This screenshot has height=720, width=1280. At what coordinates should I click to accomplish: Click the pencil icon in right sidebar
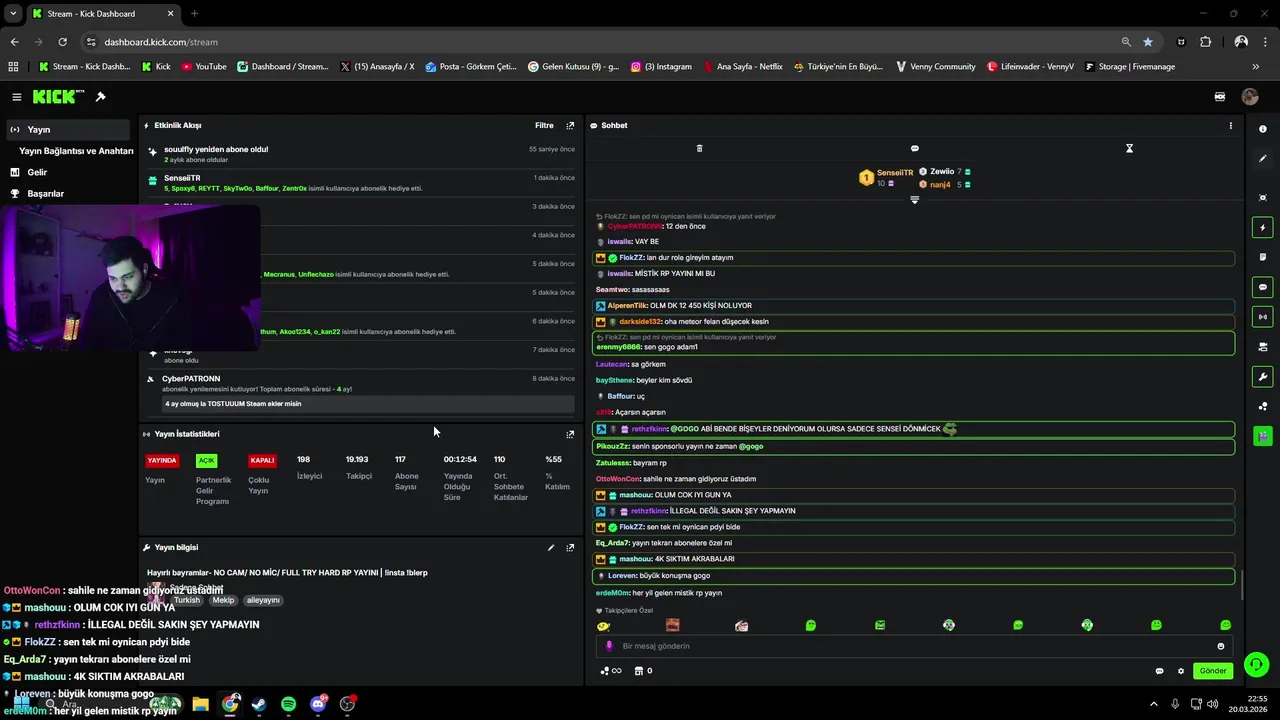tap(1263, 159)
